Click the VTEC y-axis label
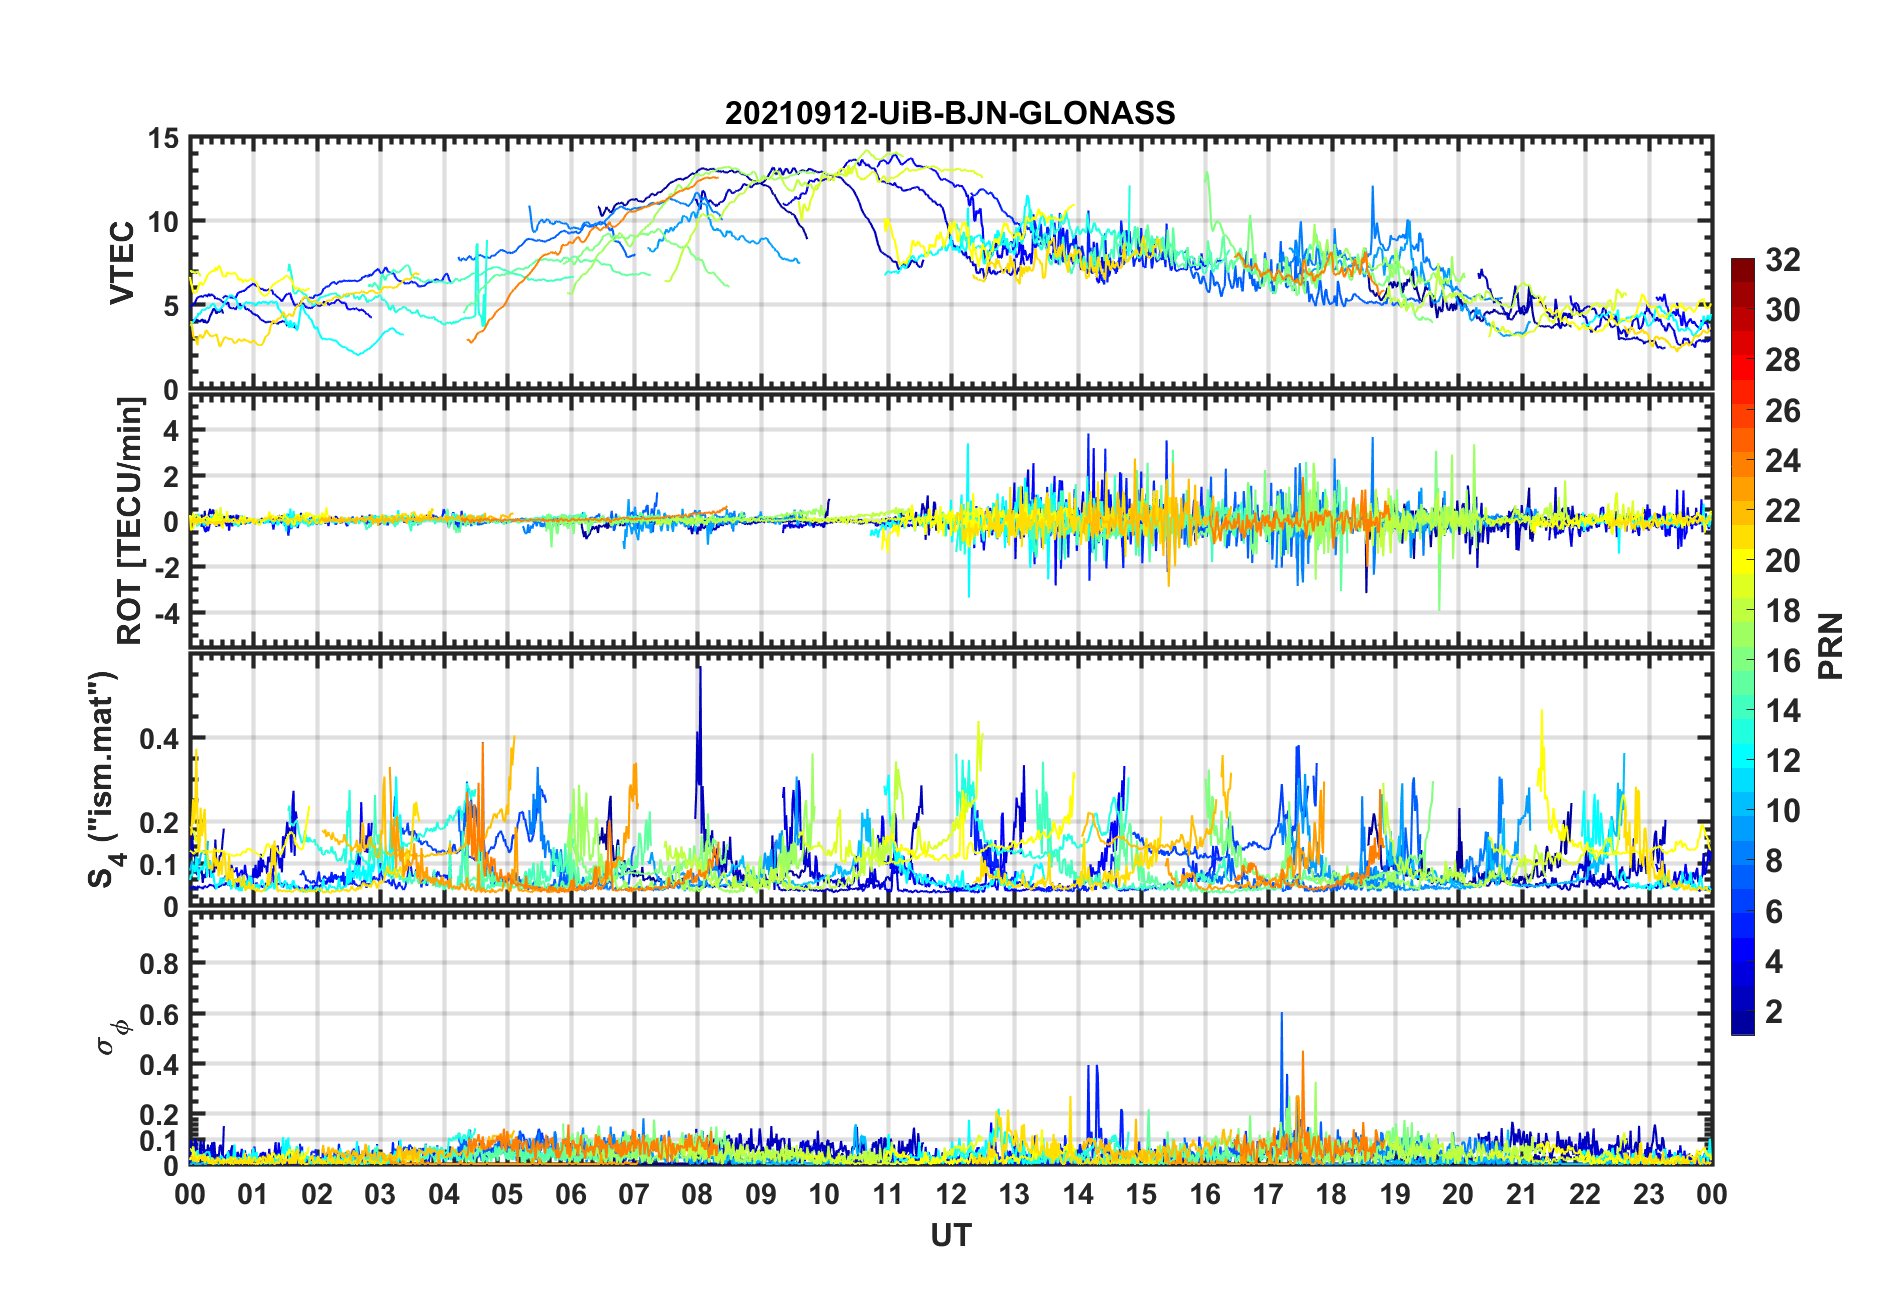Viewport: 1902px width, 1292px height. tap(122, 263)
